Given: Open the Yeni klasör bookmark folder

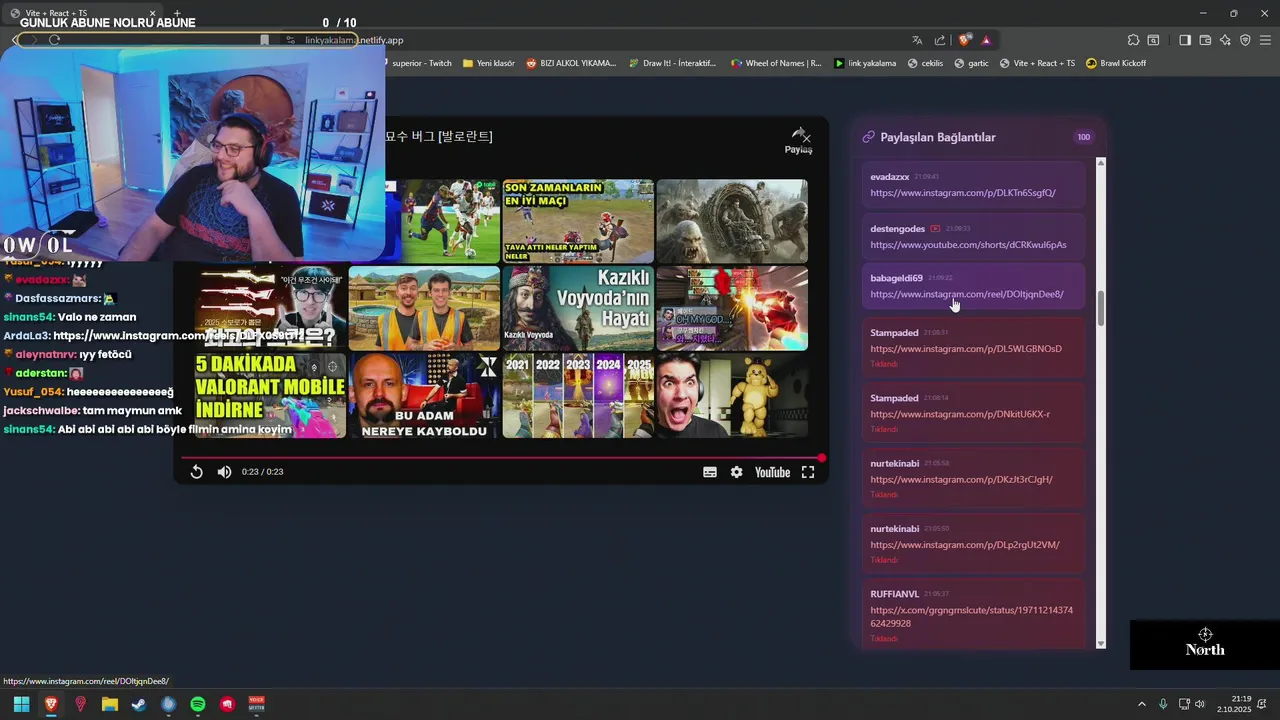Looking at the screenshot, I should pos(489,63).
